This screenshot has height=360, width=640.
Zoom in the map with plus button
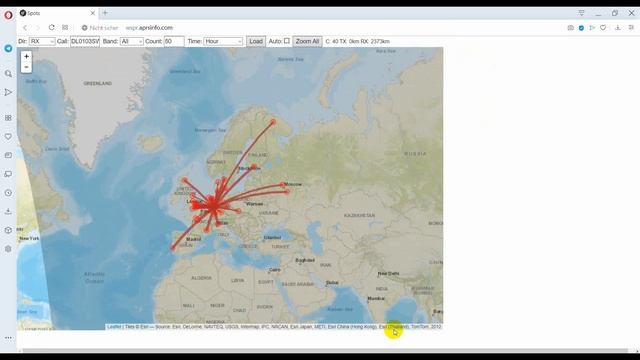click(x=27, y=56)
